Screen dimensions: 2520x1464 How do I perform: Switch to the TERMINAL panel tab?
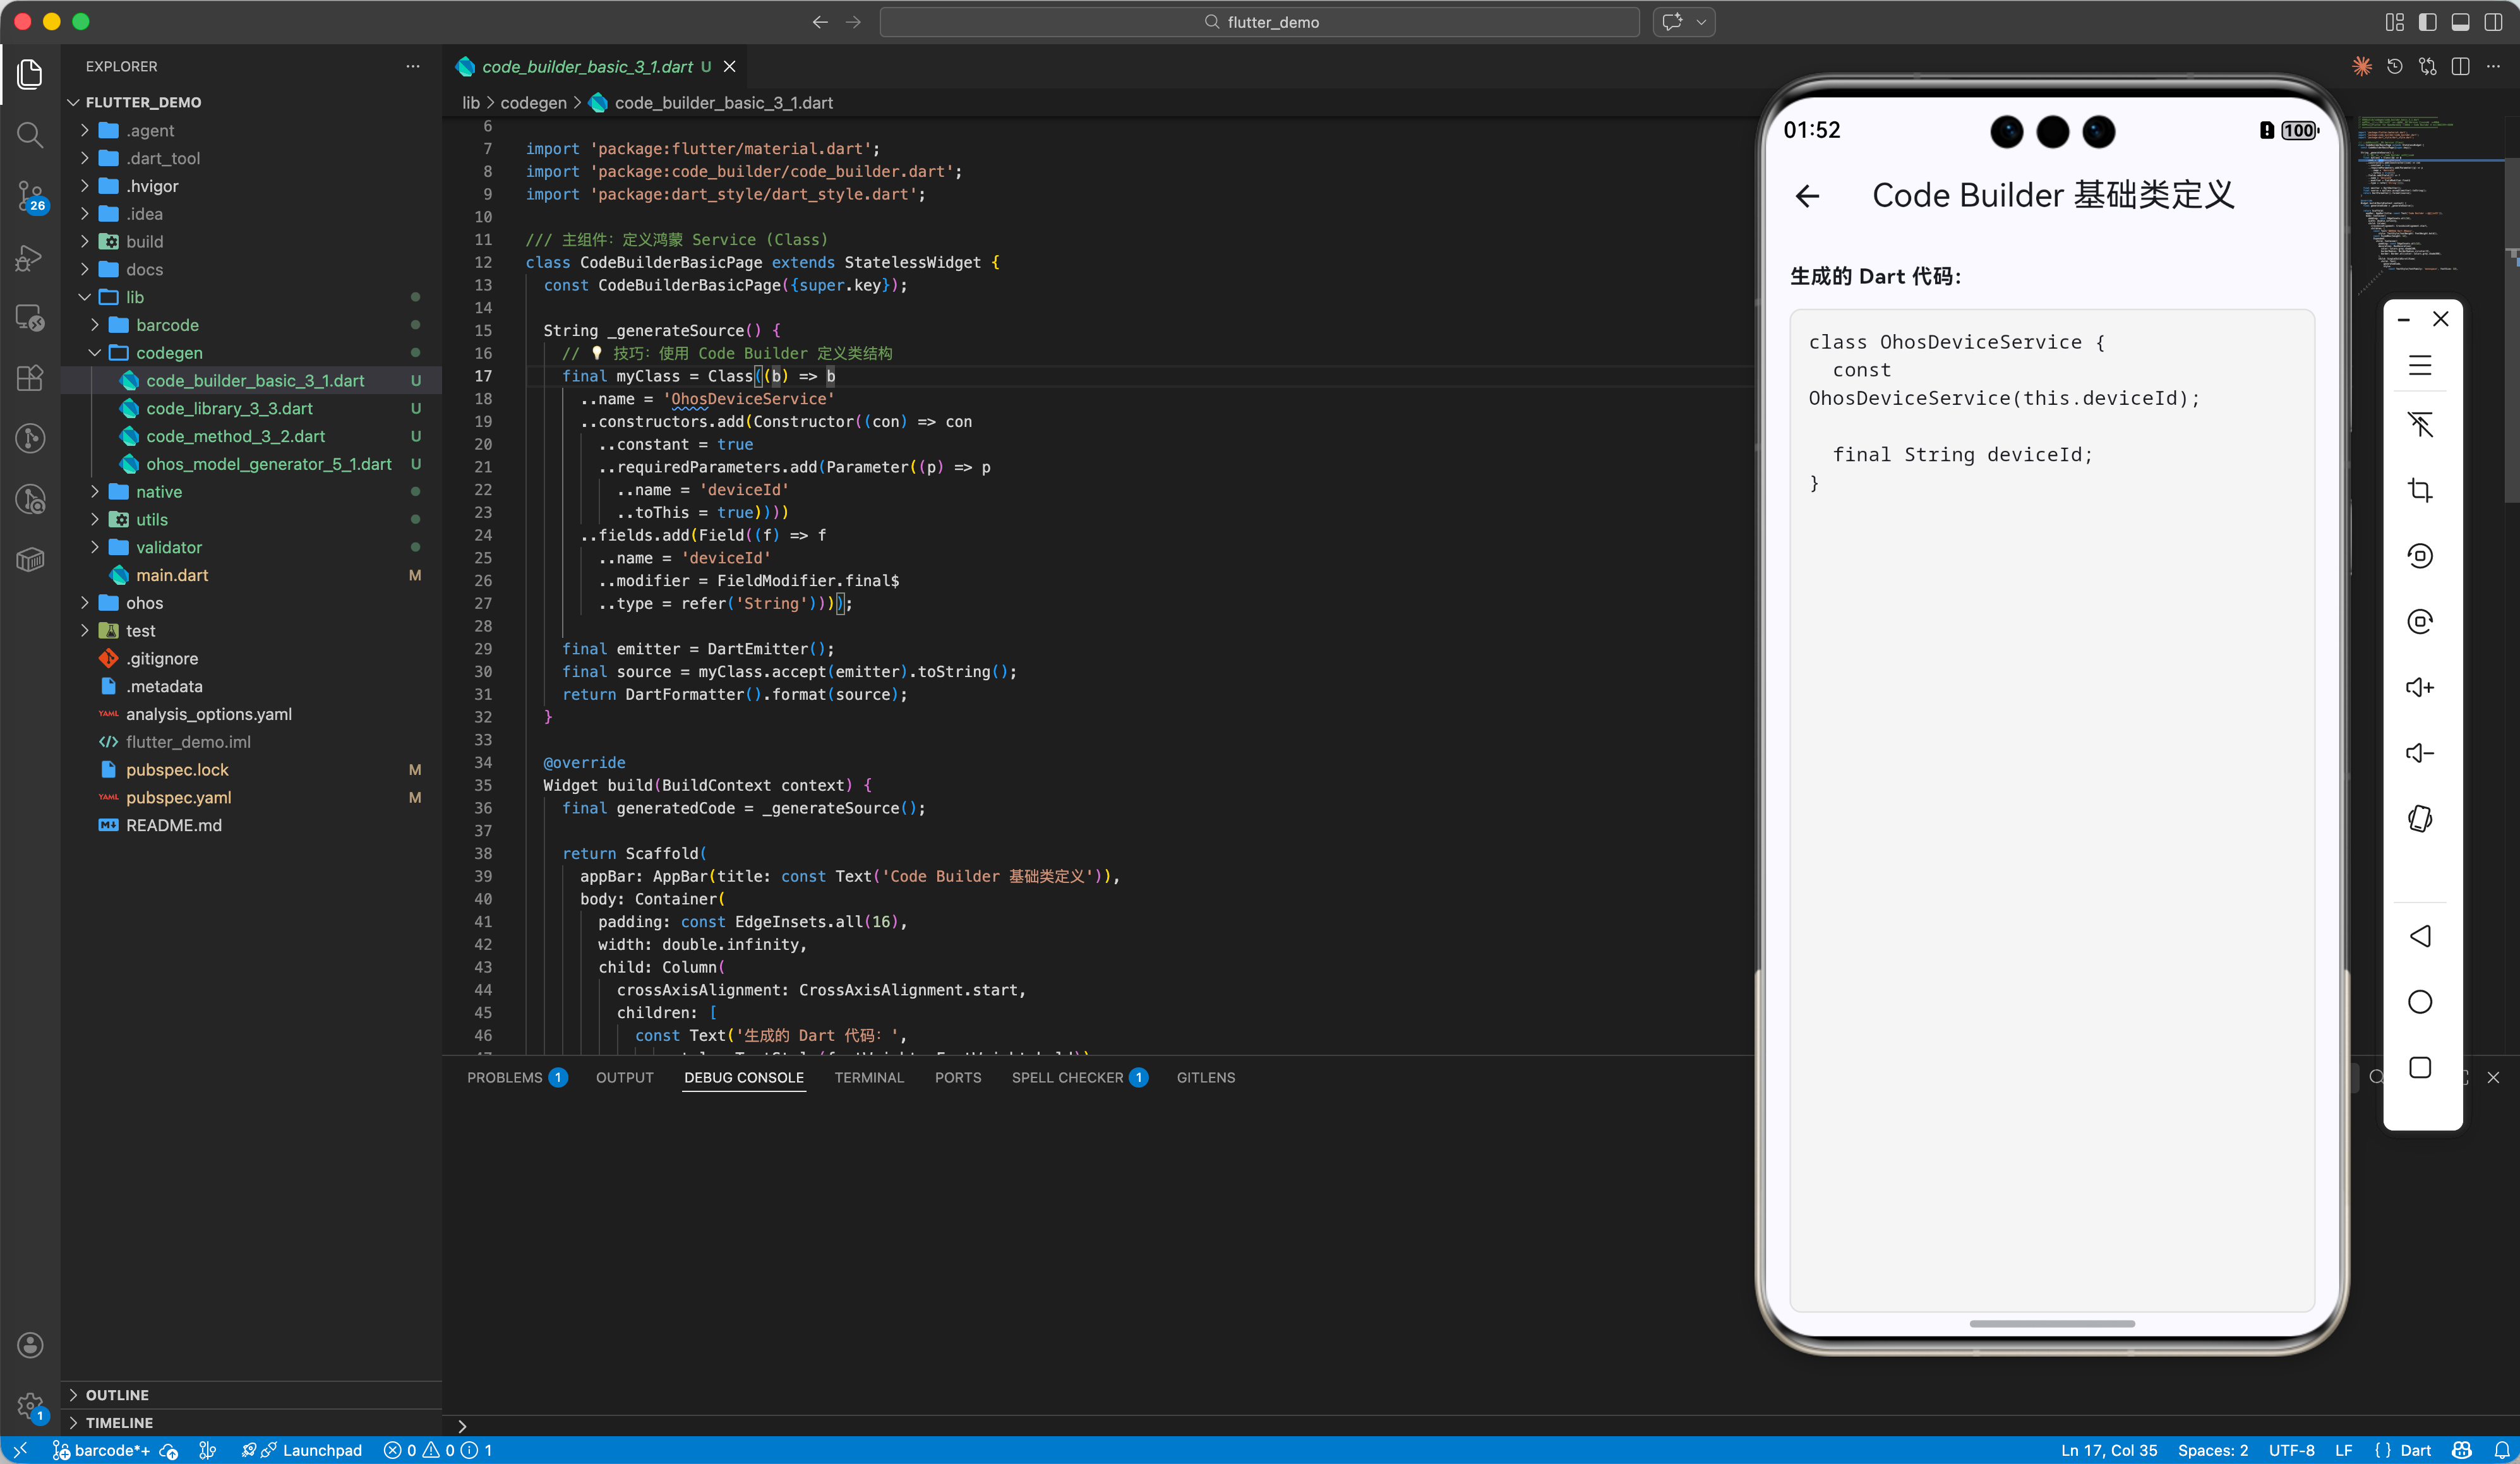click(868, 1077)
